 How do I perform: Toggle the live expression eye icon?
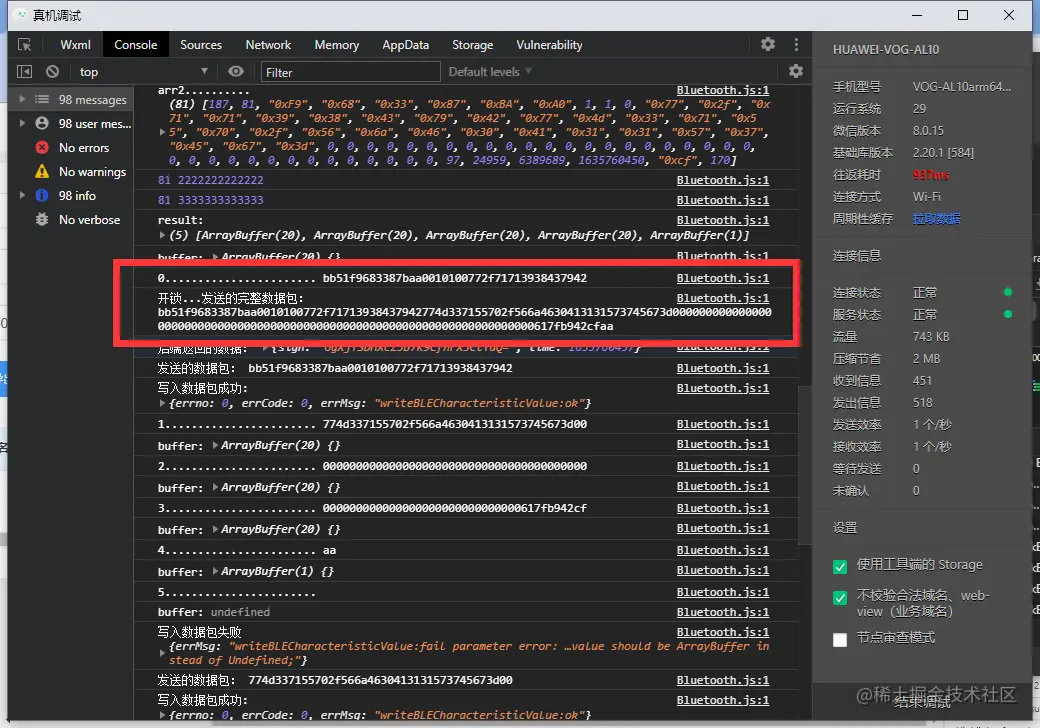[235, 72]
